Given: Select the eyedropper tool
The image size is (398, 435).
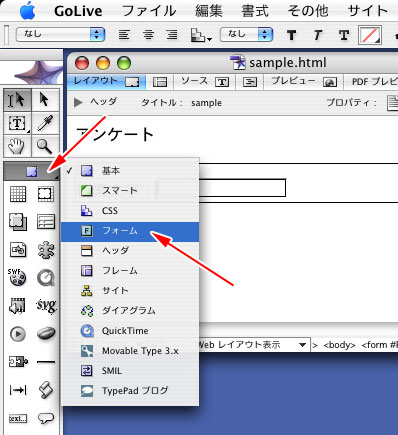Looking at the screenshot, I should click(45, 123).
